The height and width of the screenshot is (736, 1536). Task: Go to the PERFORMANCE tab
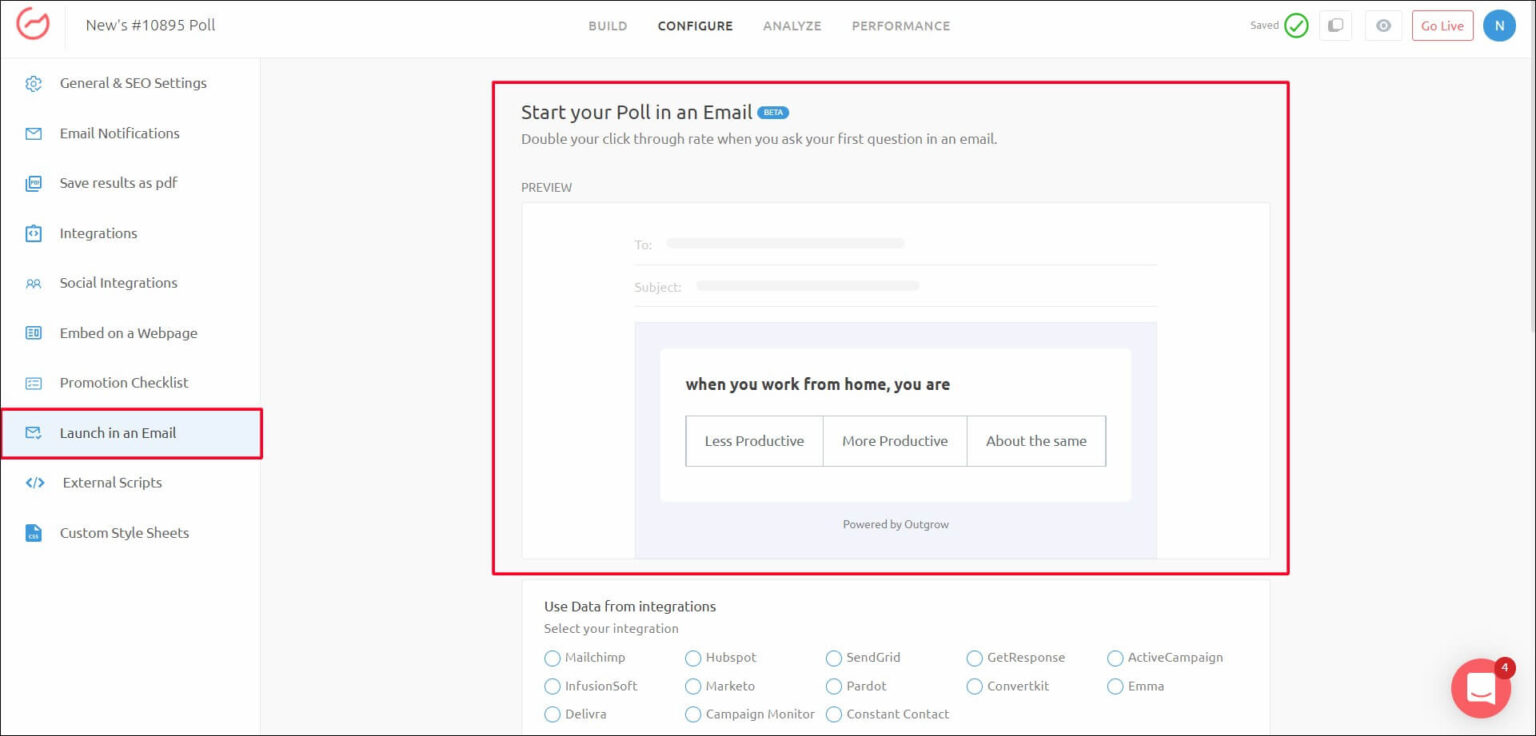[x=900, y=26]
